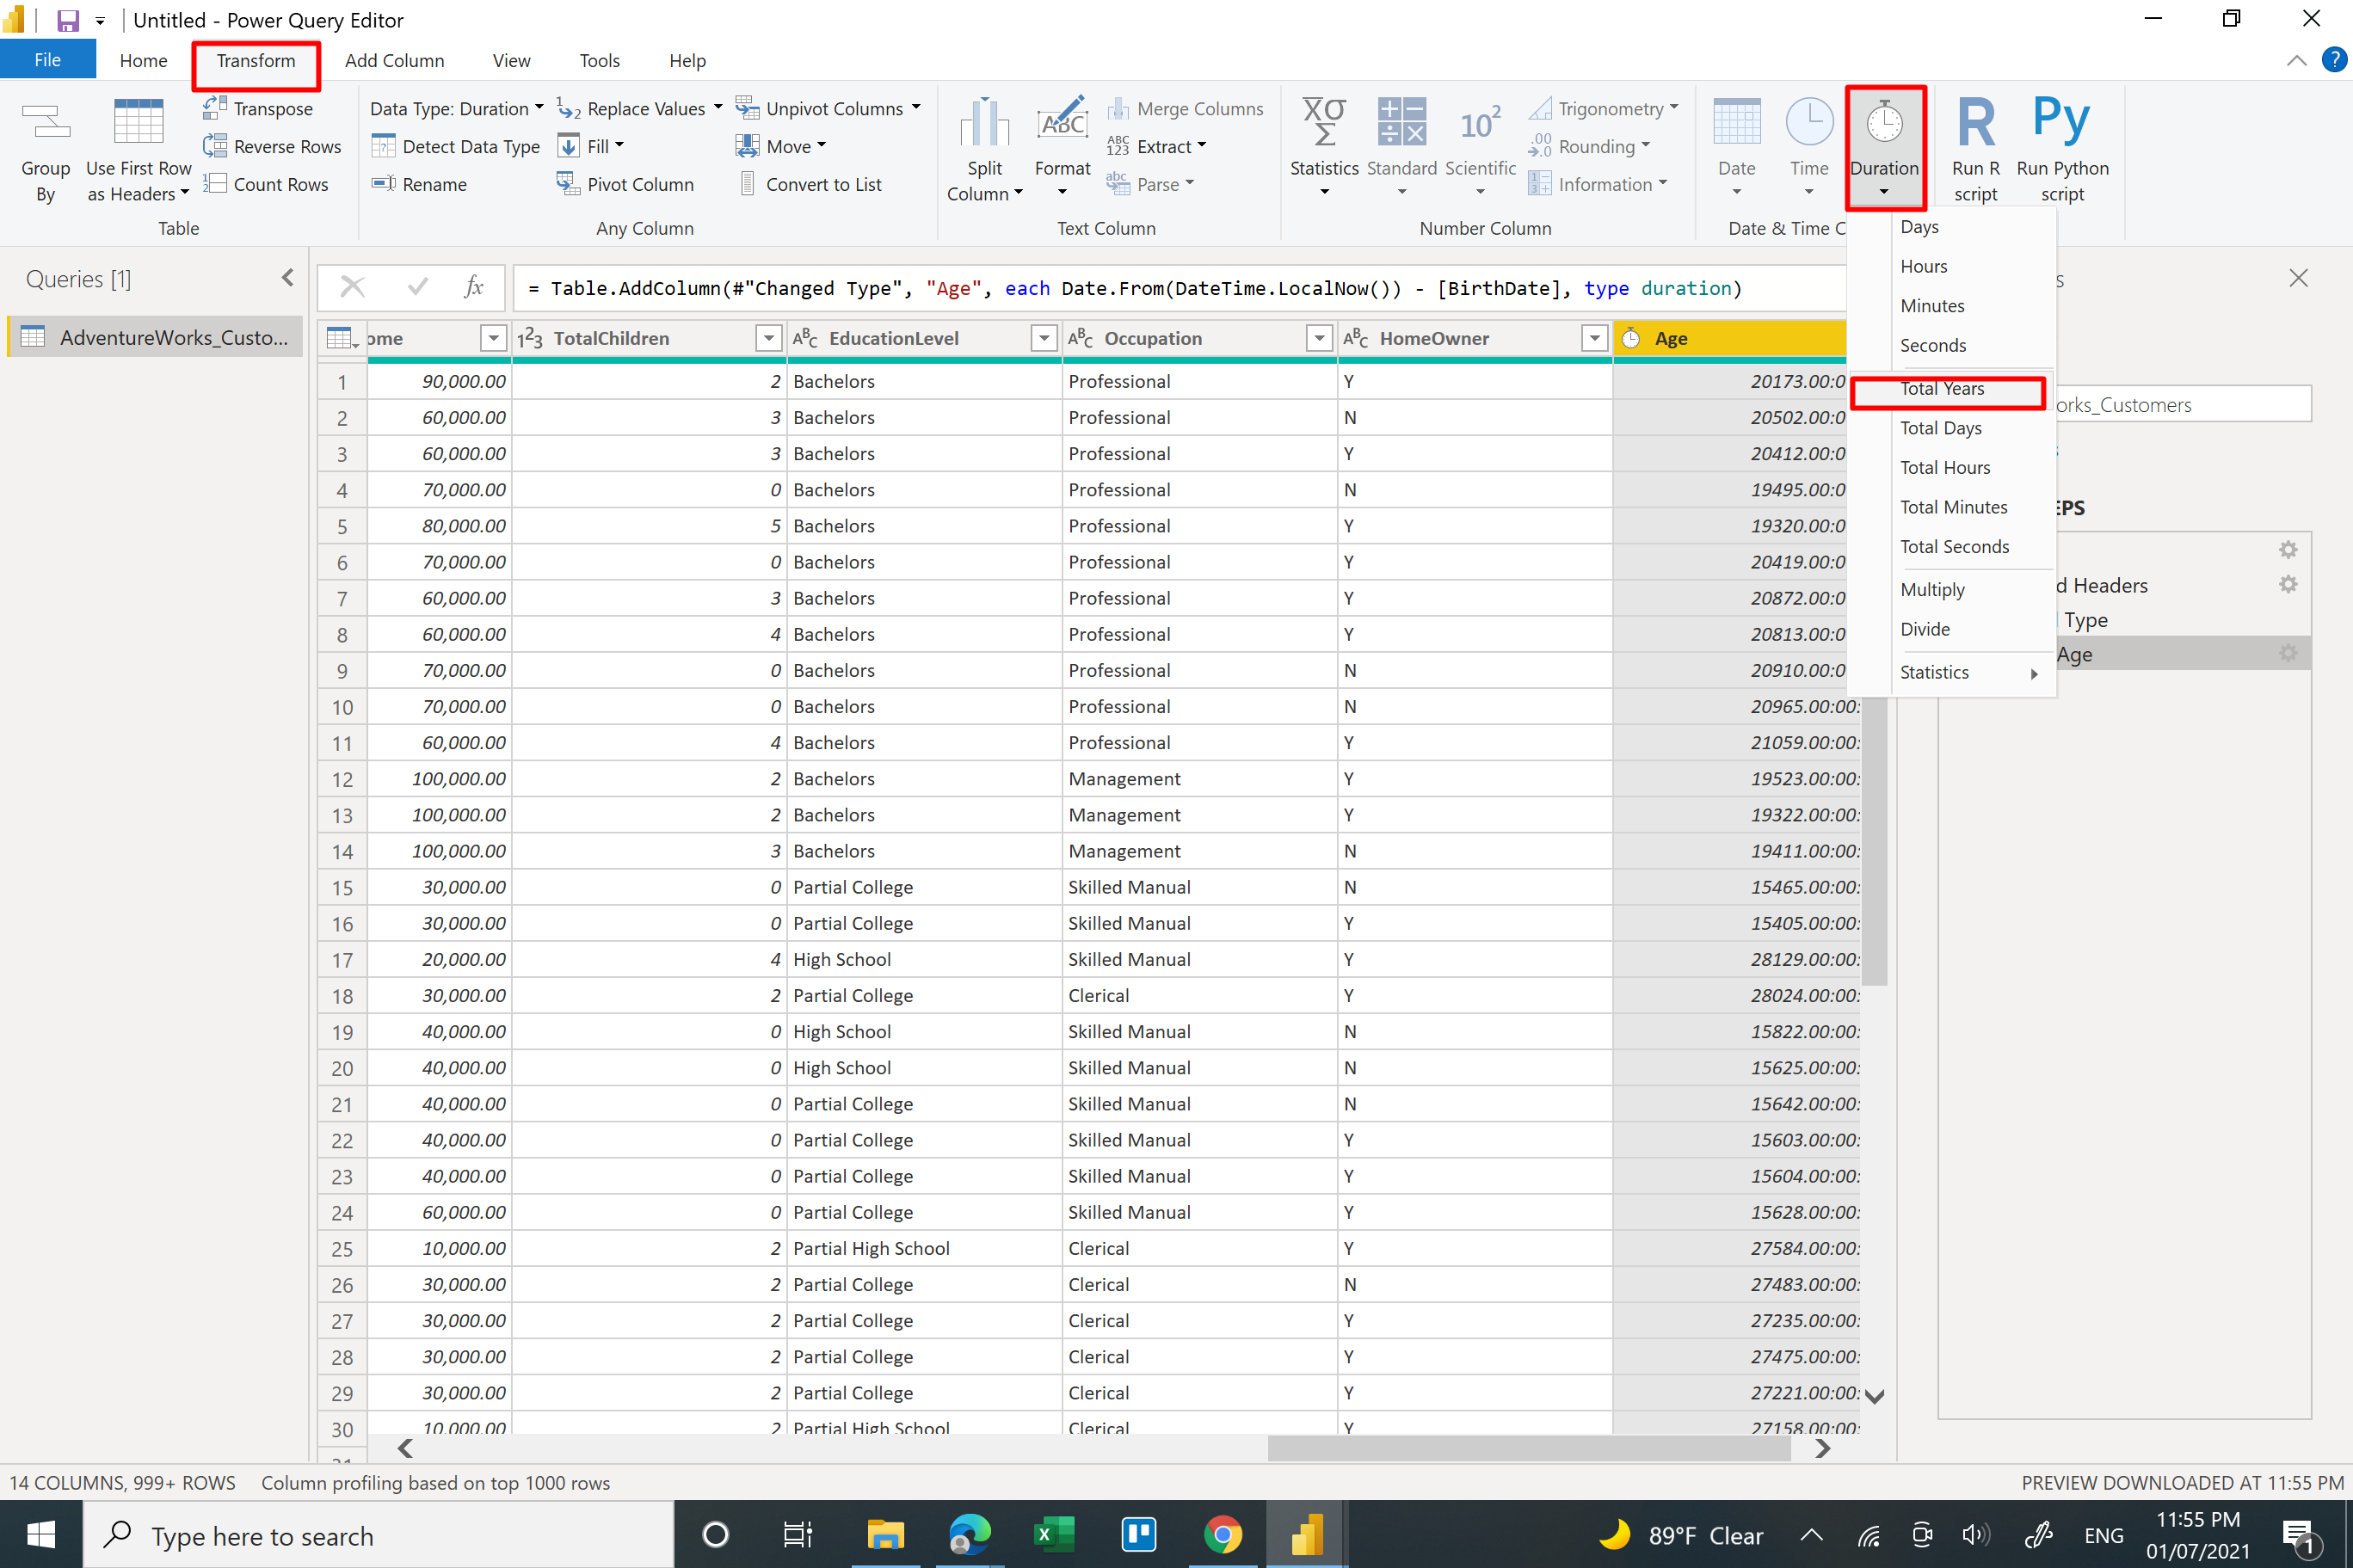The width and height of the screenshot is (2353, 1568).
Task: Click scroll right arrow below grid
Action: click(1822, 1447)
